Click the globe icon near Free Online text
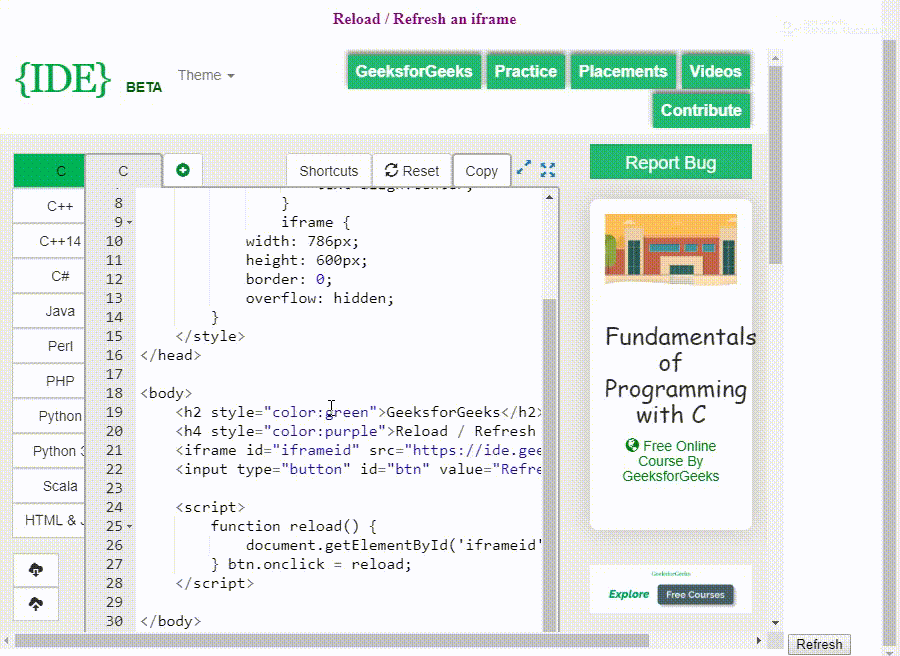 point(632,447)
